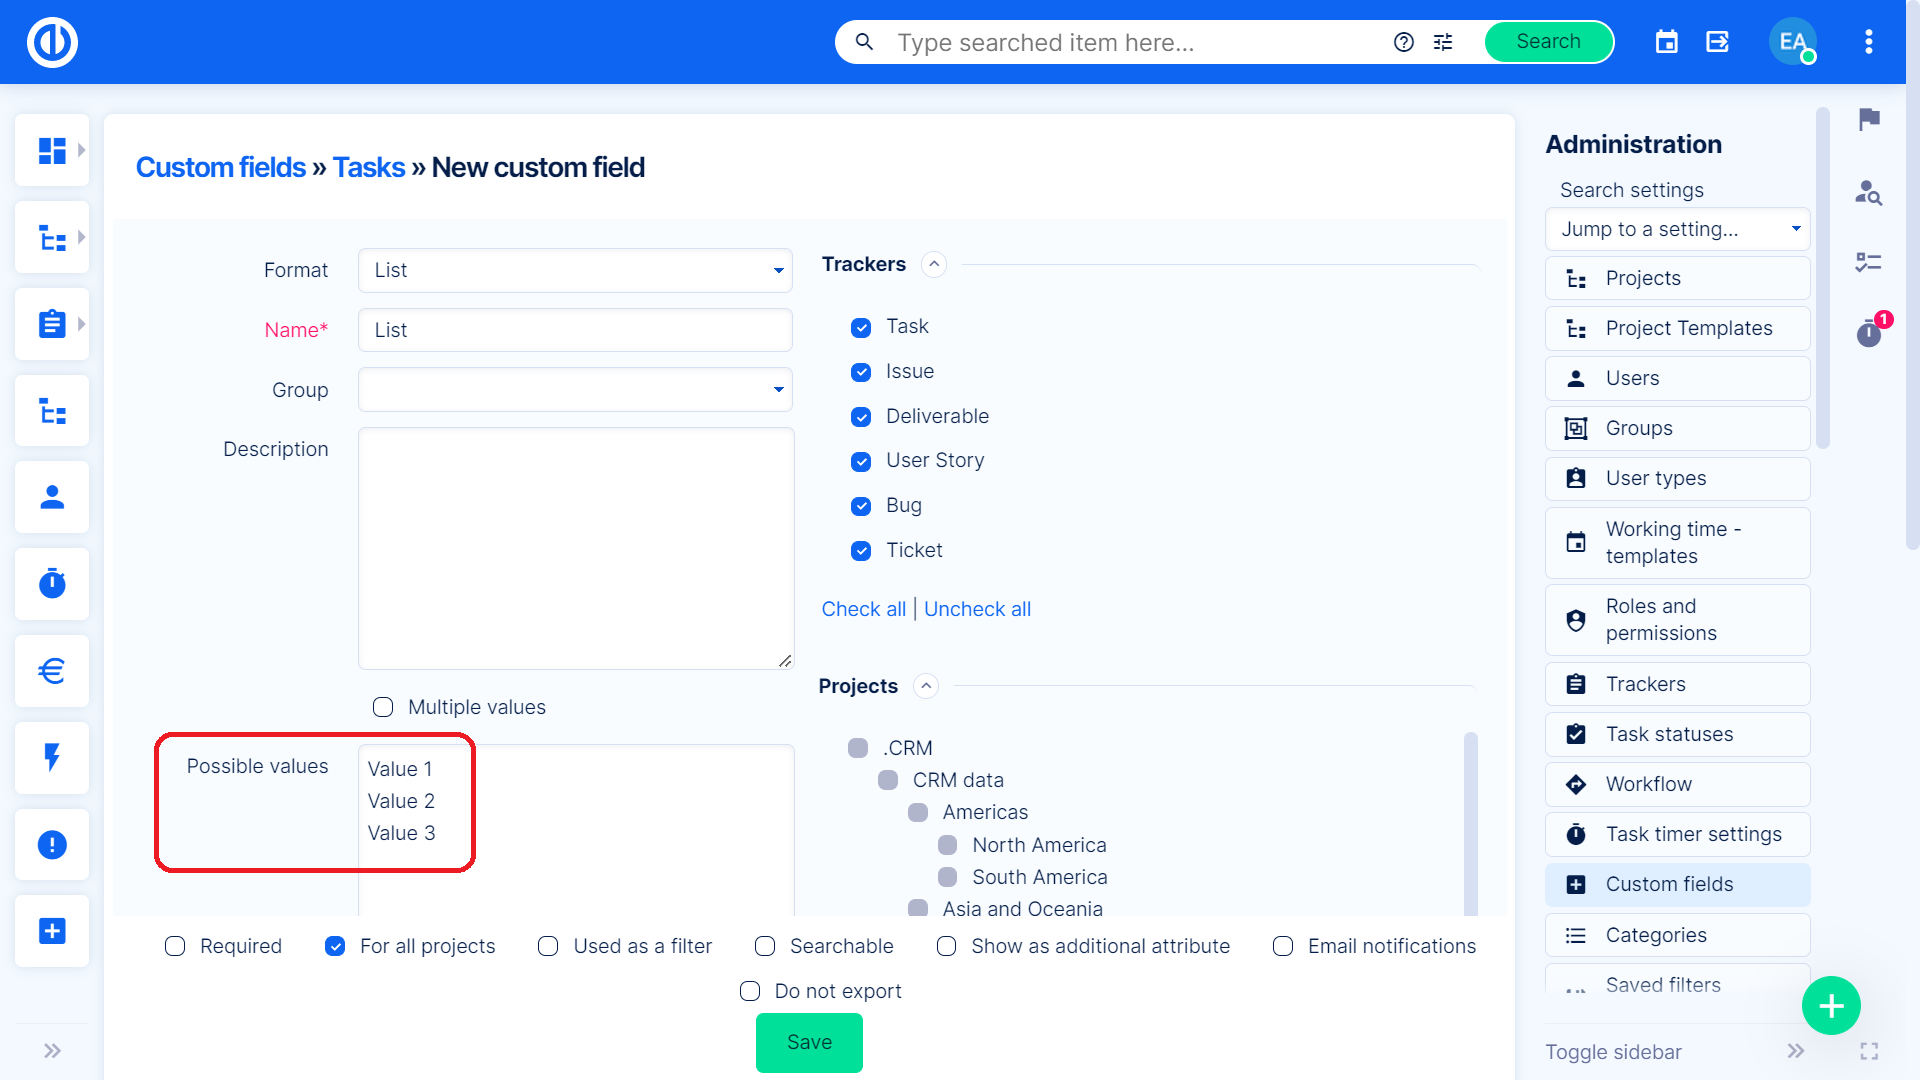The width and height of the screenshot is (1920, 1080).
Task: Click the Check all link
Action: click(864, 609)
